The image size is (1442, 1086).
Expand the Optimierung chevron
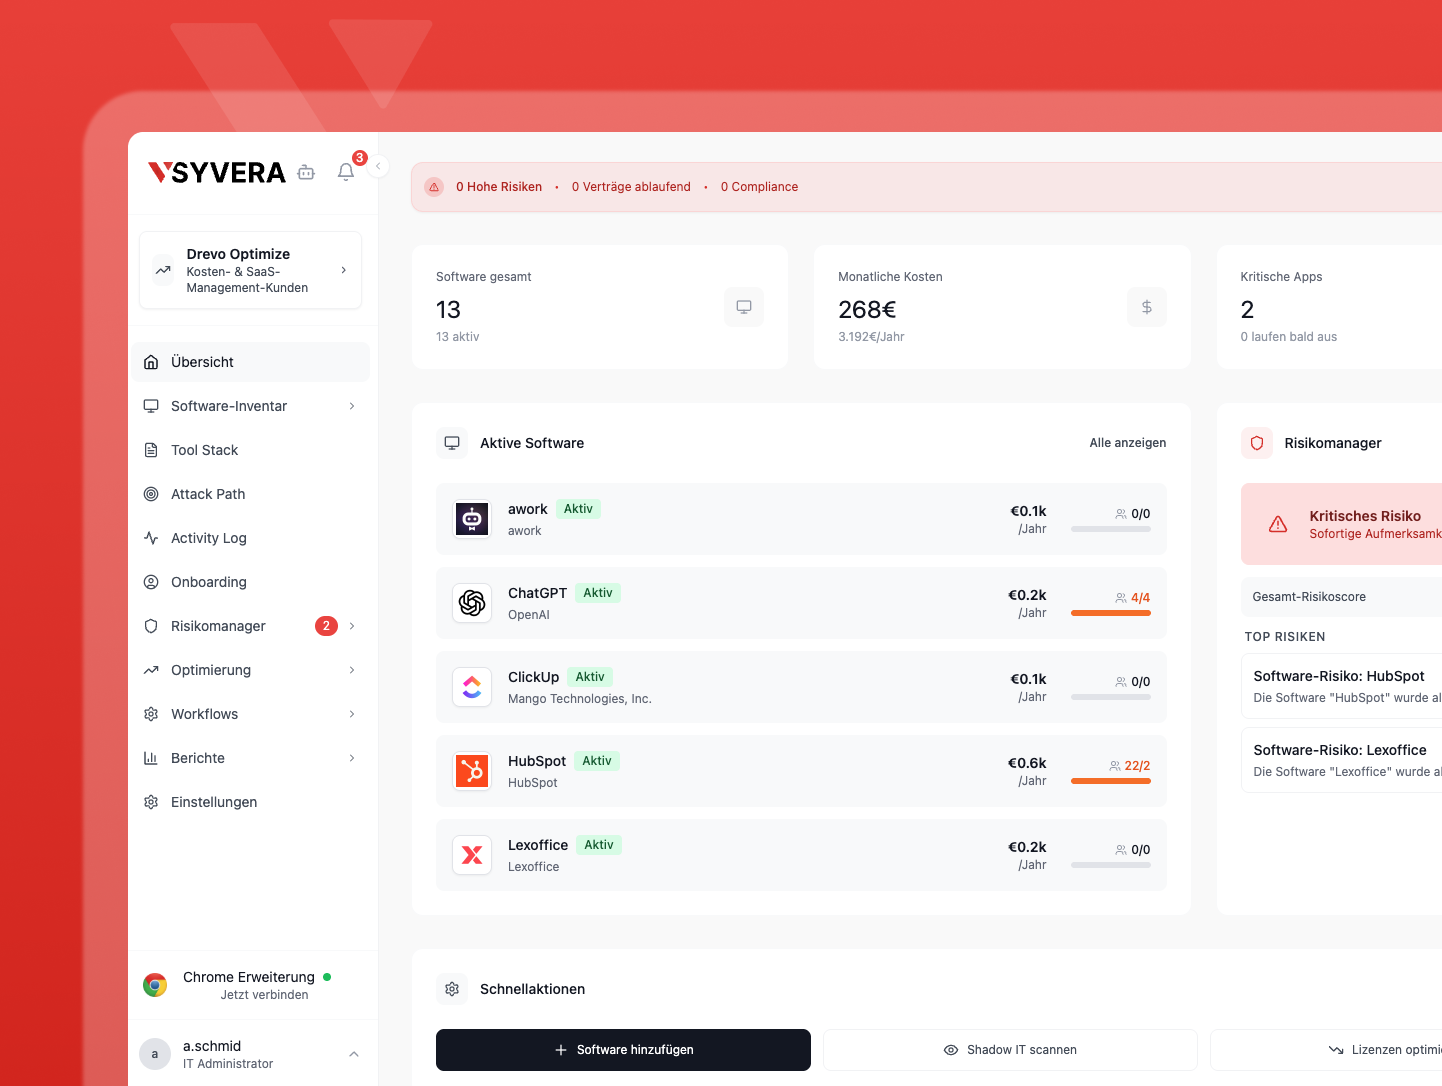coord(352,670)
